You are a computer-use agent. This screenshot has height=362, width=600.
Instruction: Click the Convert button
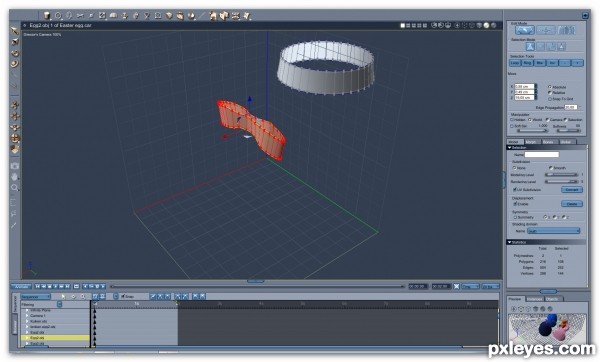(572, 190)
